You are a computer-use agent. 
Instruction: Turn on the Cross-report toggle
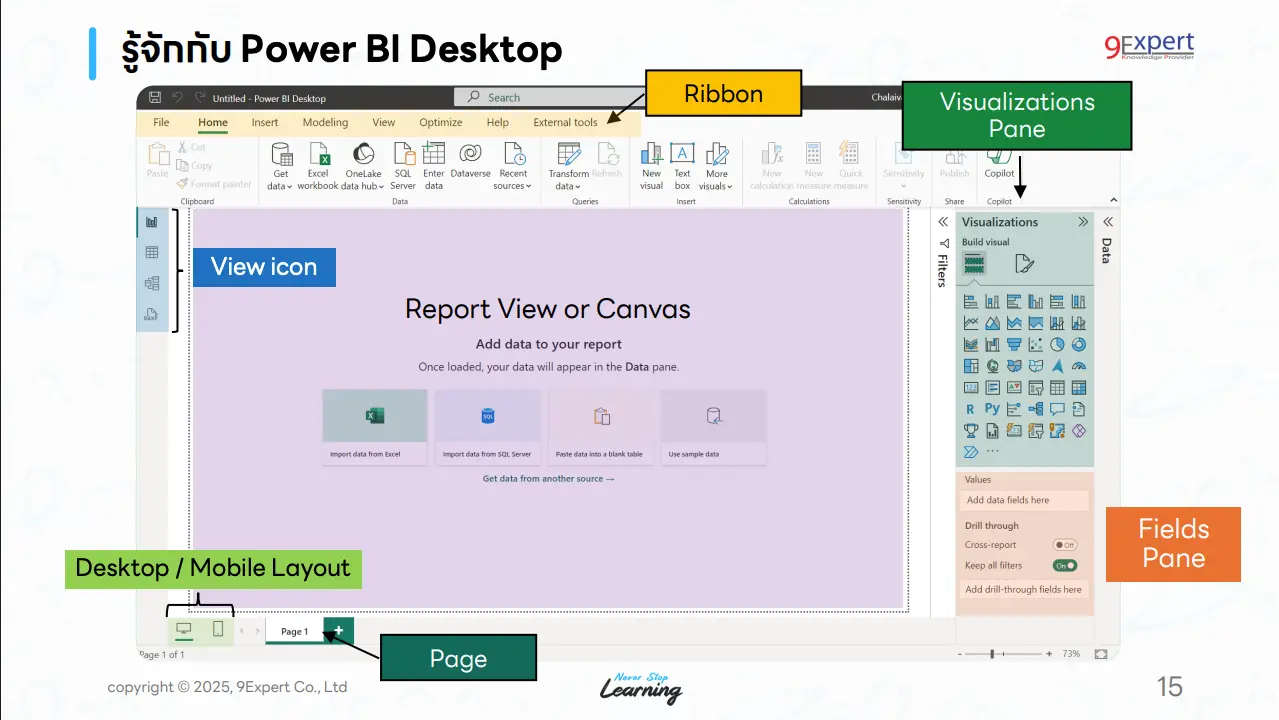click(x=1065, y=545)
